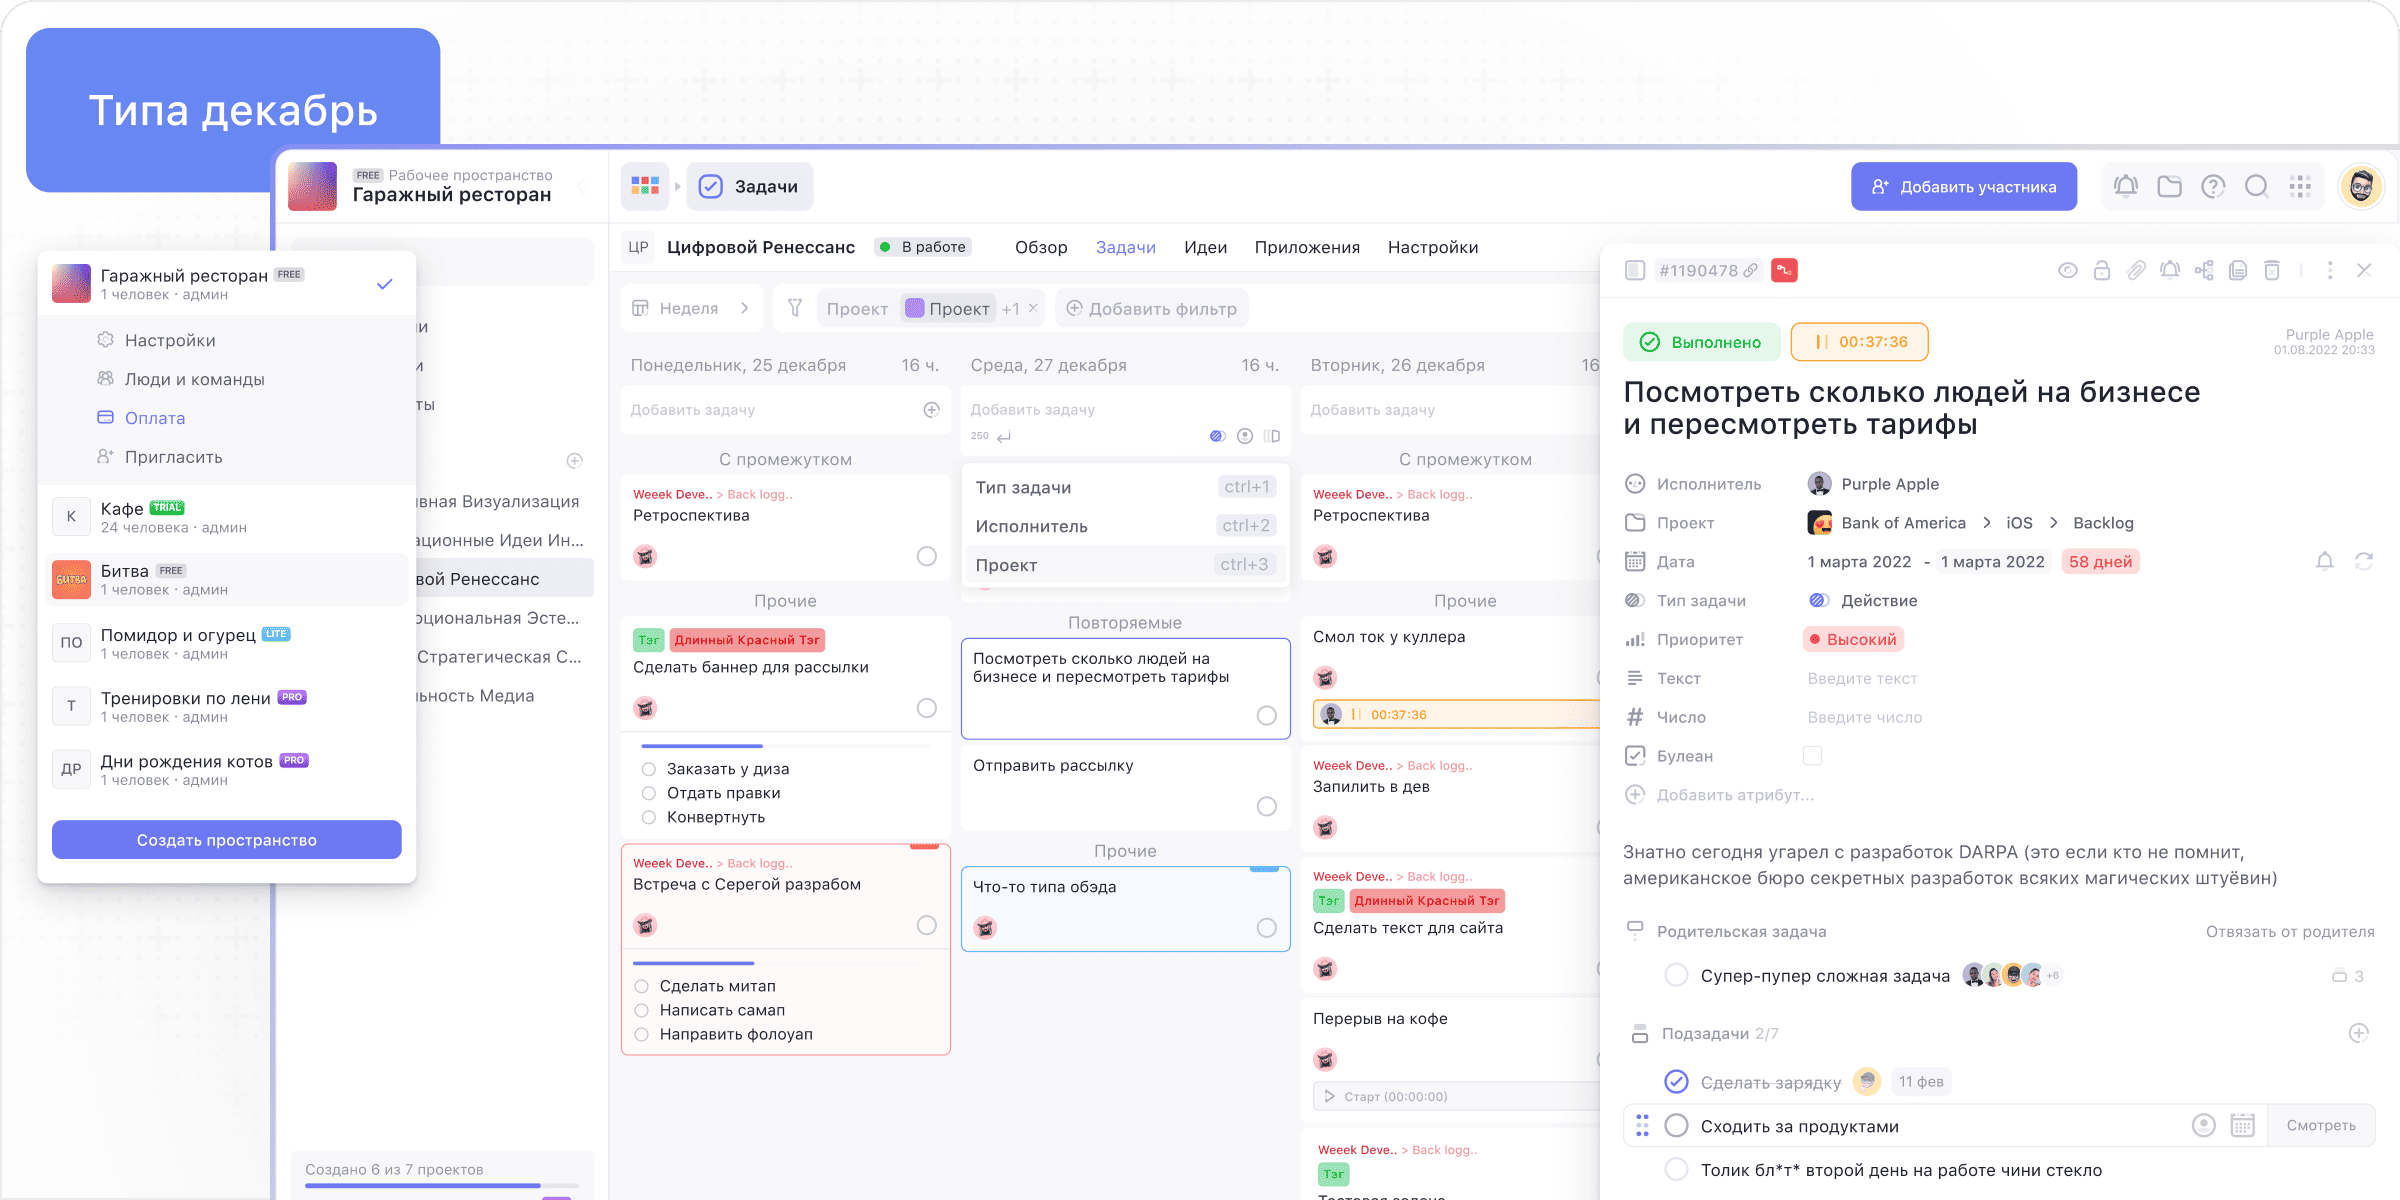Click the filter funnel icon

(795, 308)
